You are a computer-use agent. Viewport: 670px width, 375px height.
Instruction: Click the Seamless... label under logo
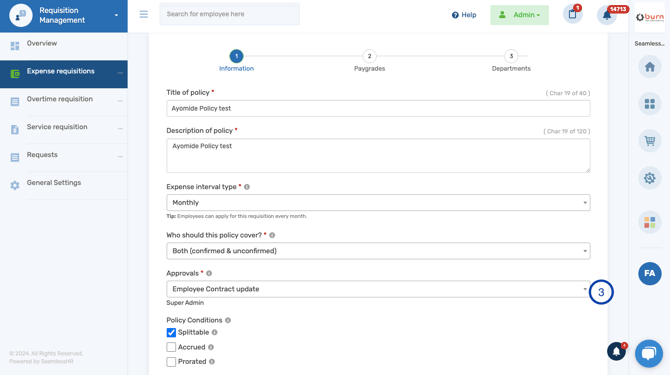click(649, 44)
